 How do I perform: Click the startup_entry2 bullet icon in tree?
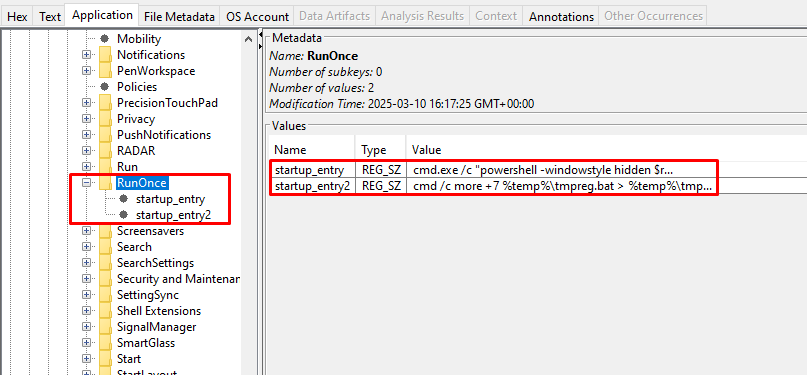(x=124, y=215)
